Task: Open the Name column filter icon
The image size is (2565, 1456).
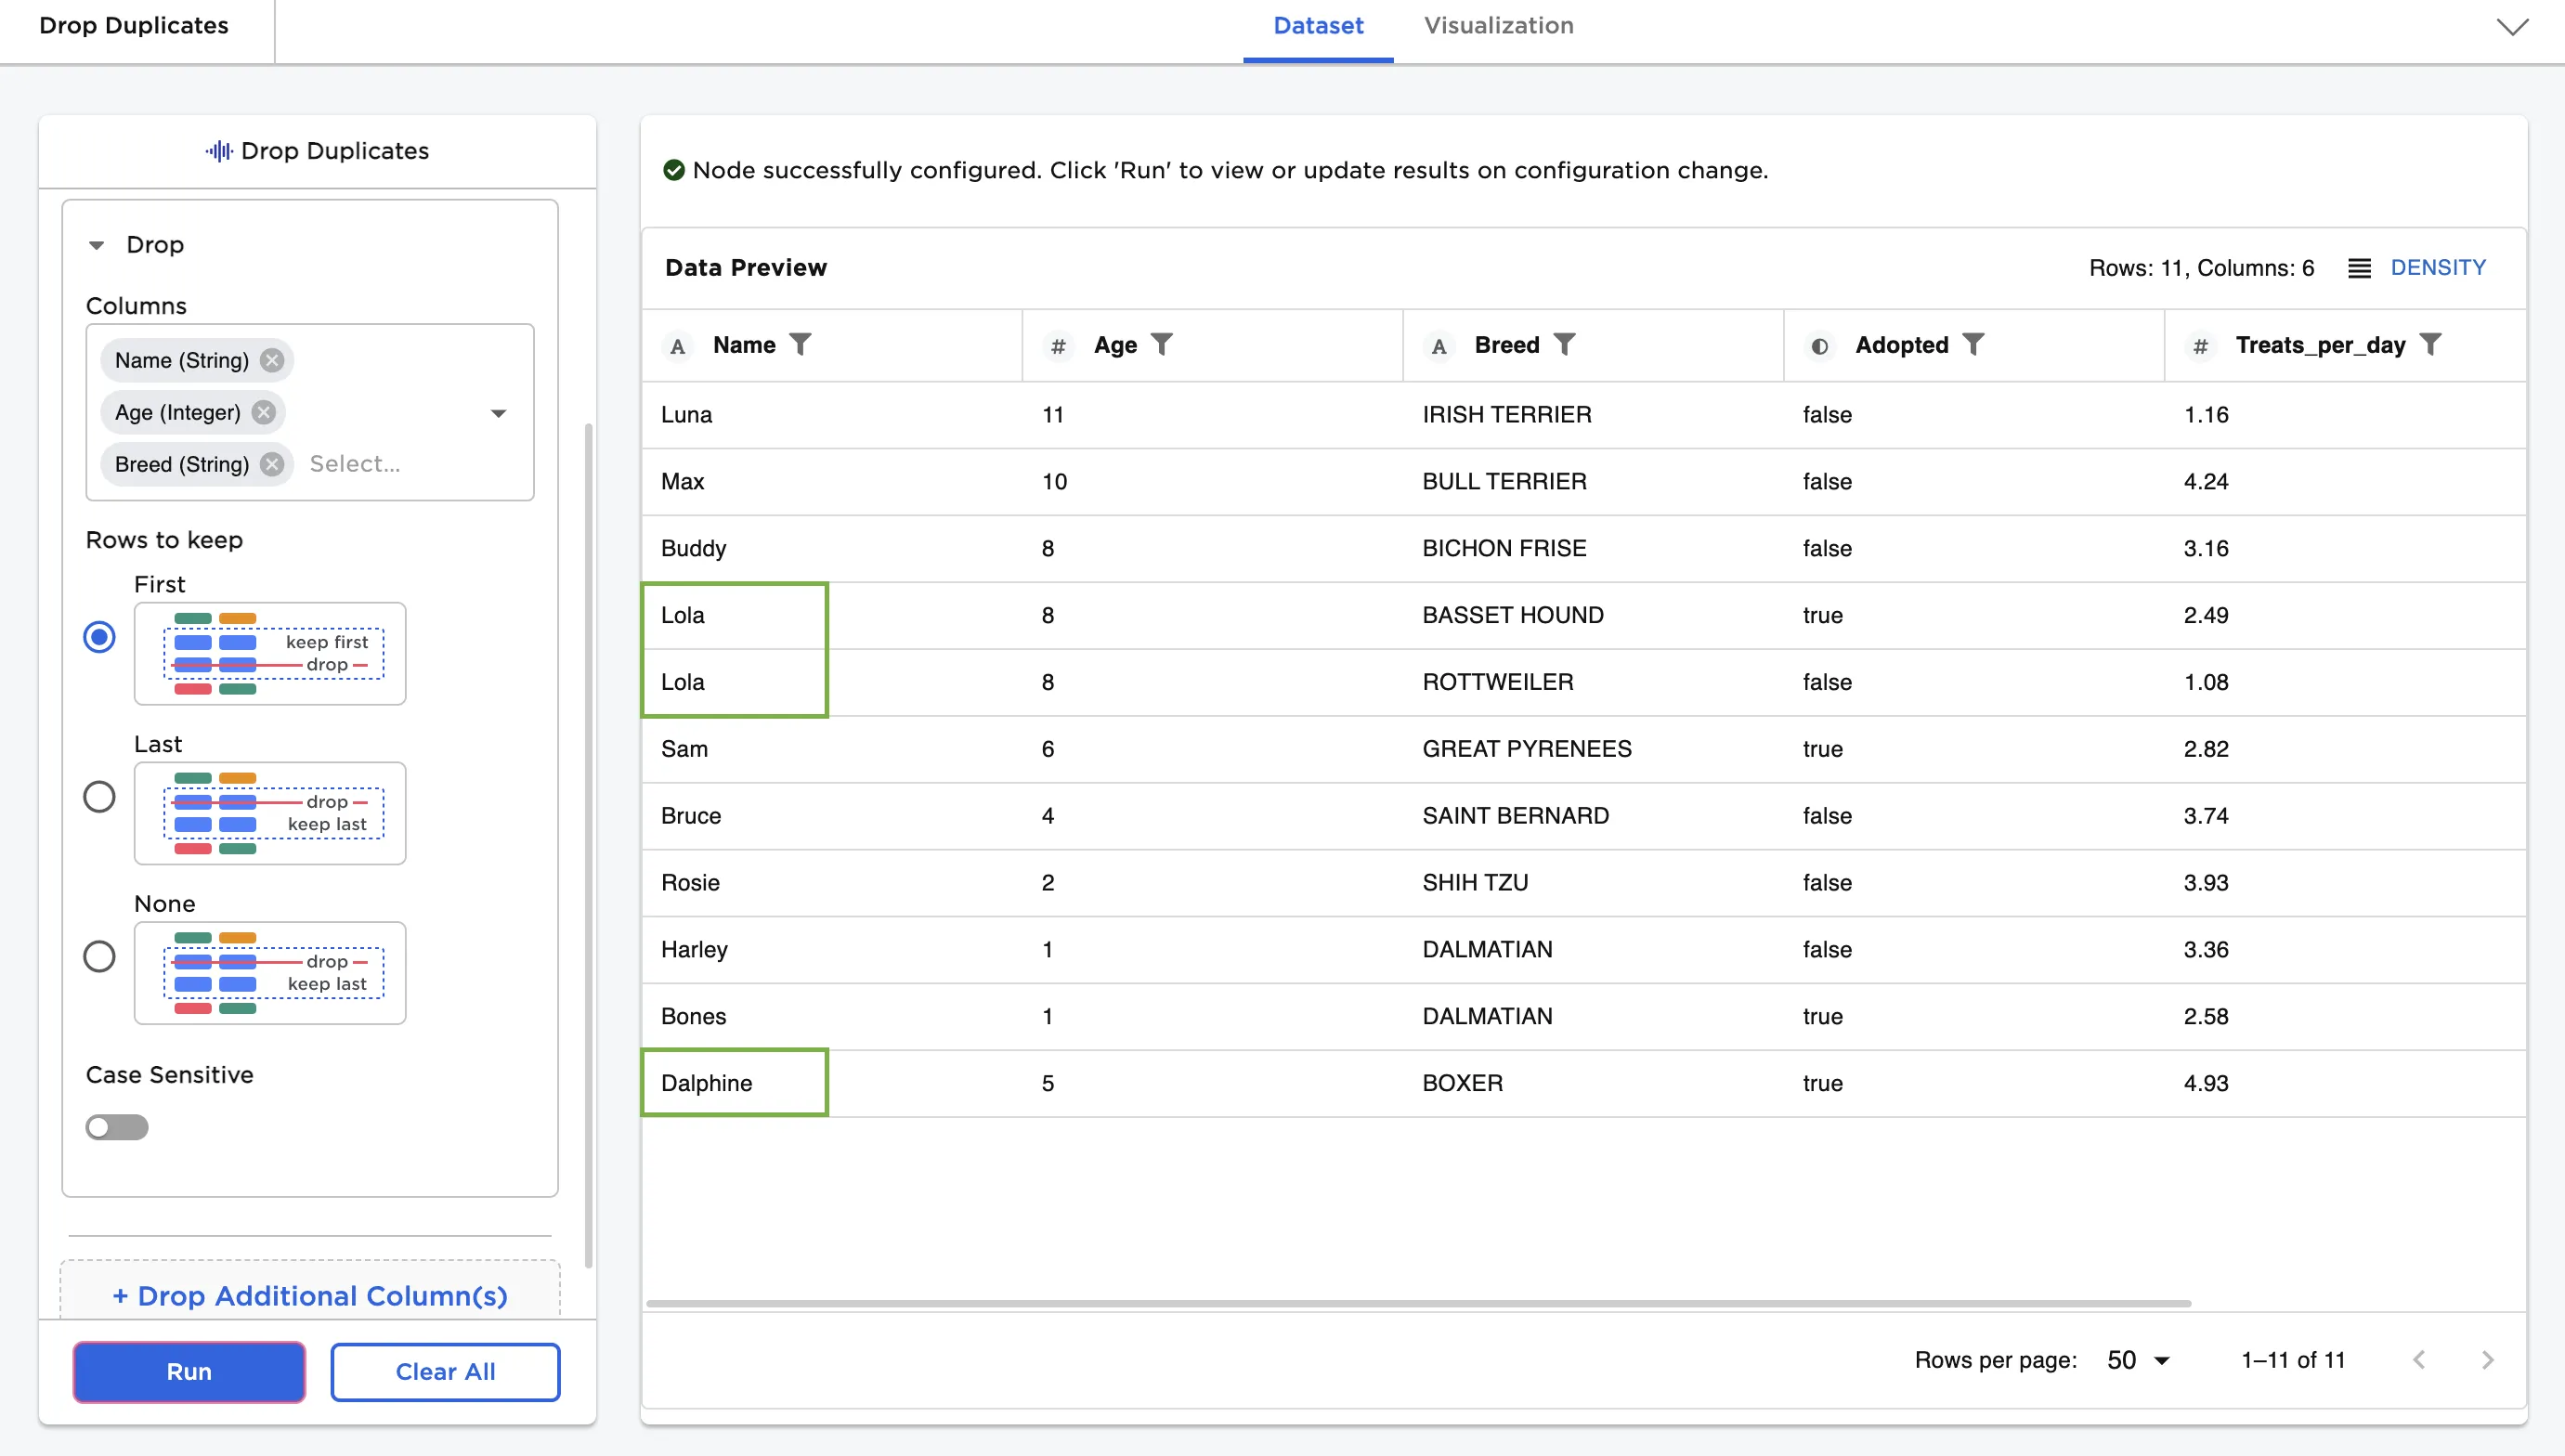Action: [800, 345]
